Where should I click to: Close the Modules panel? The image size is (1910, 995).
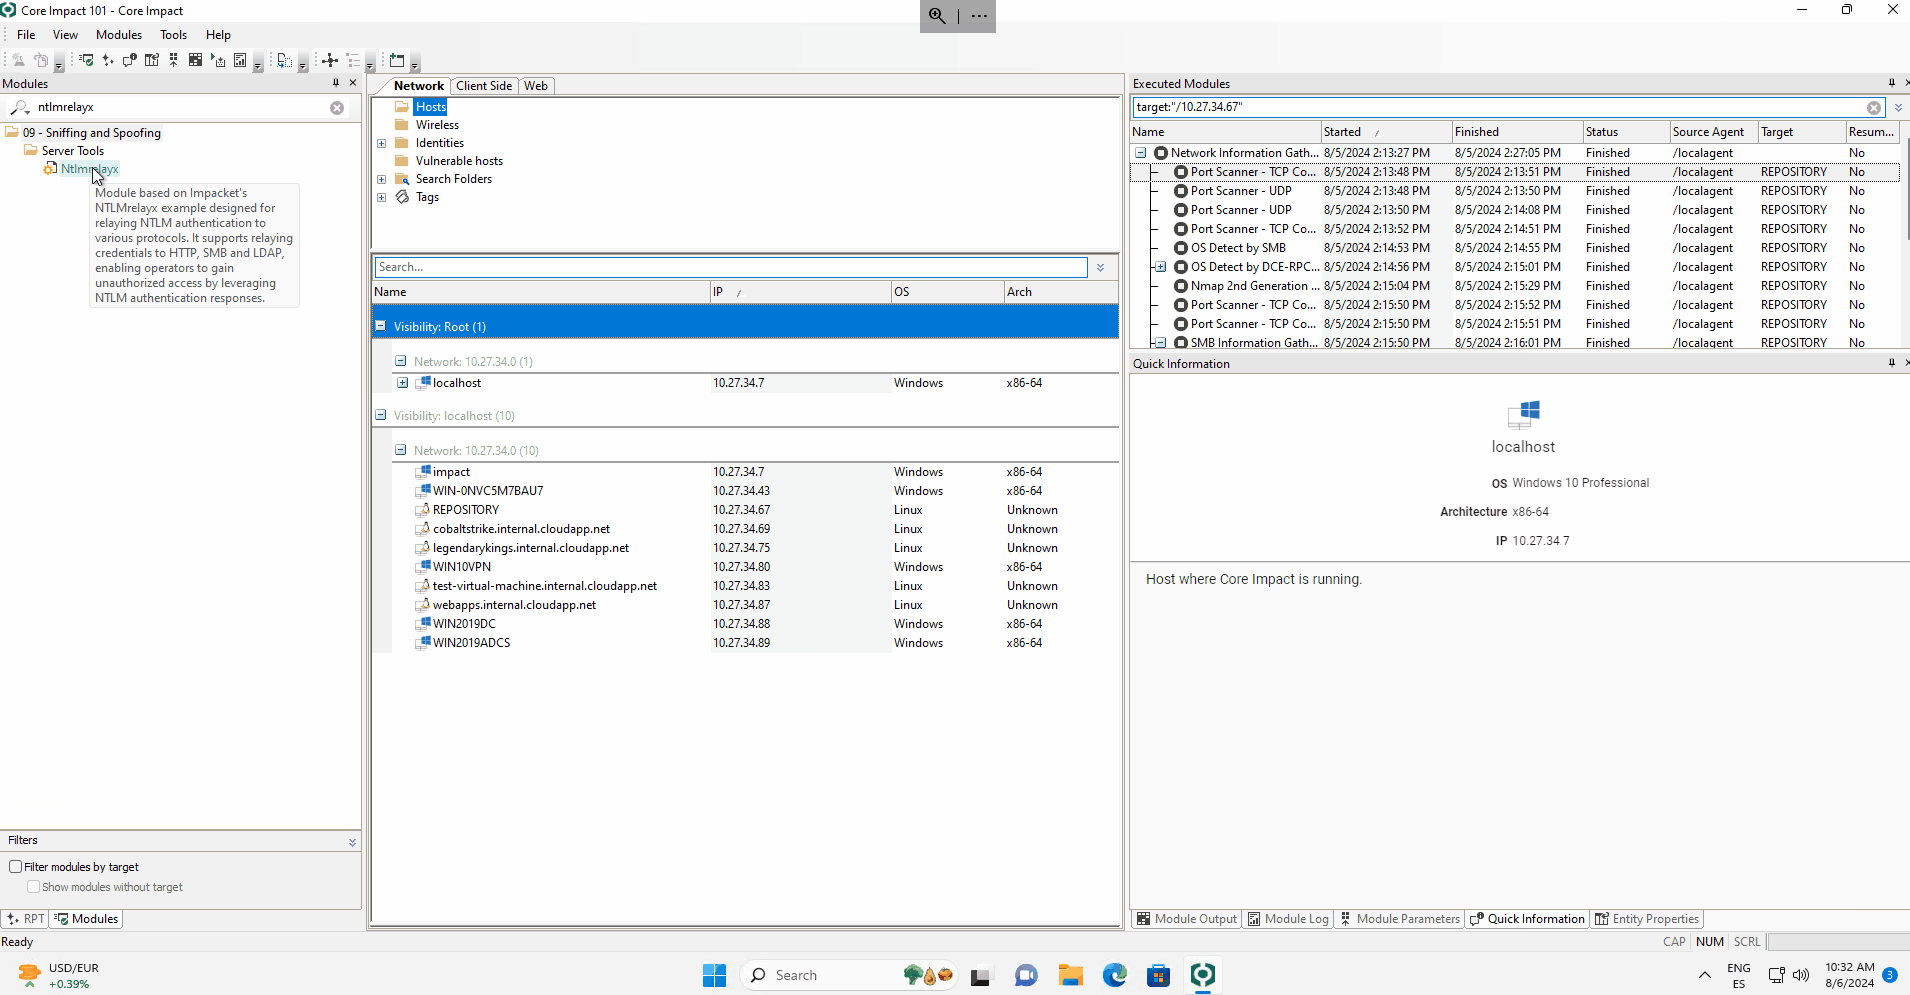352,83
